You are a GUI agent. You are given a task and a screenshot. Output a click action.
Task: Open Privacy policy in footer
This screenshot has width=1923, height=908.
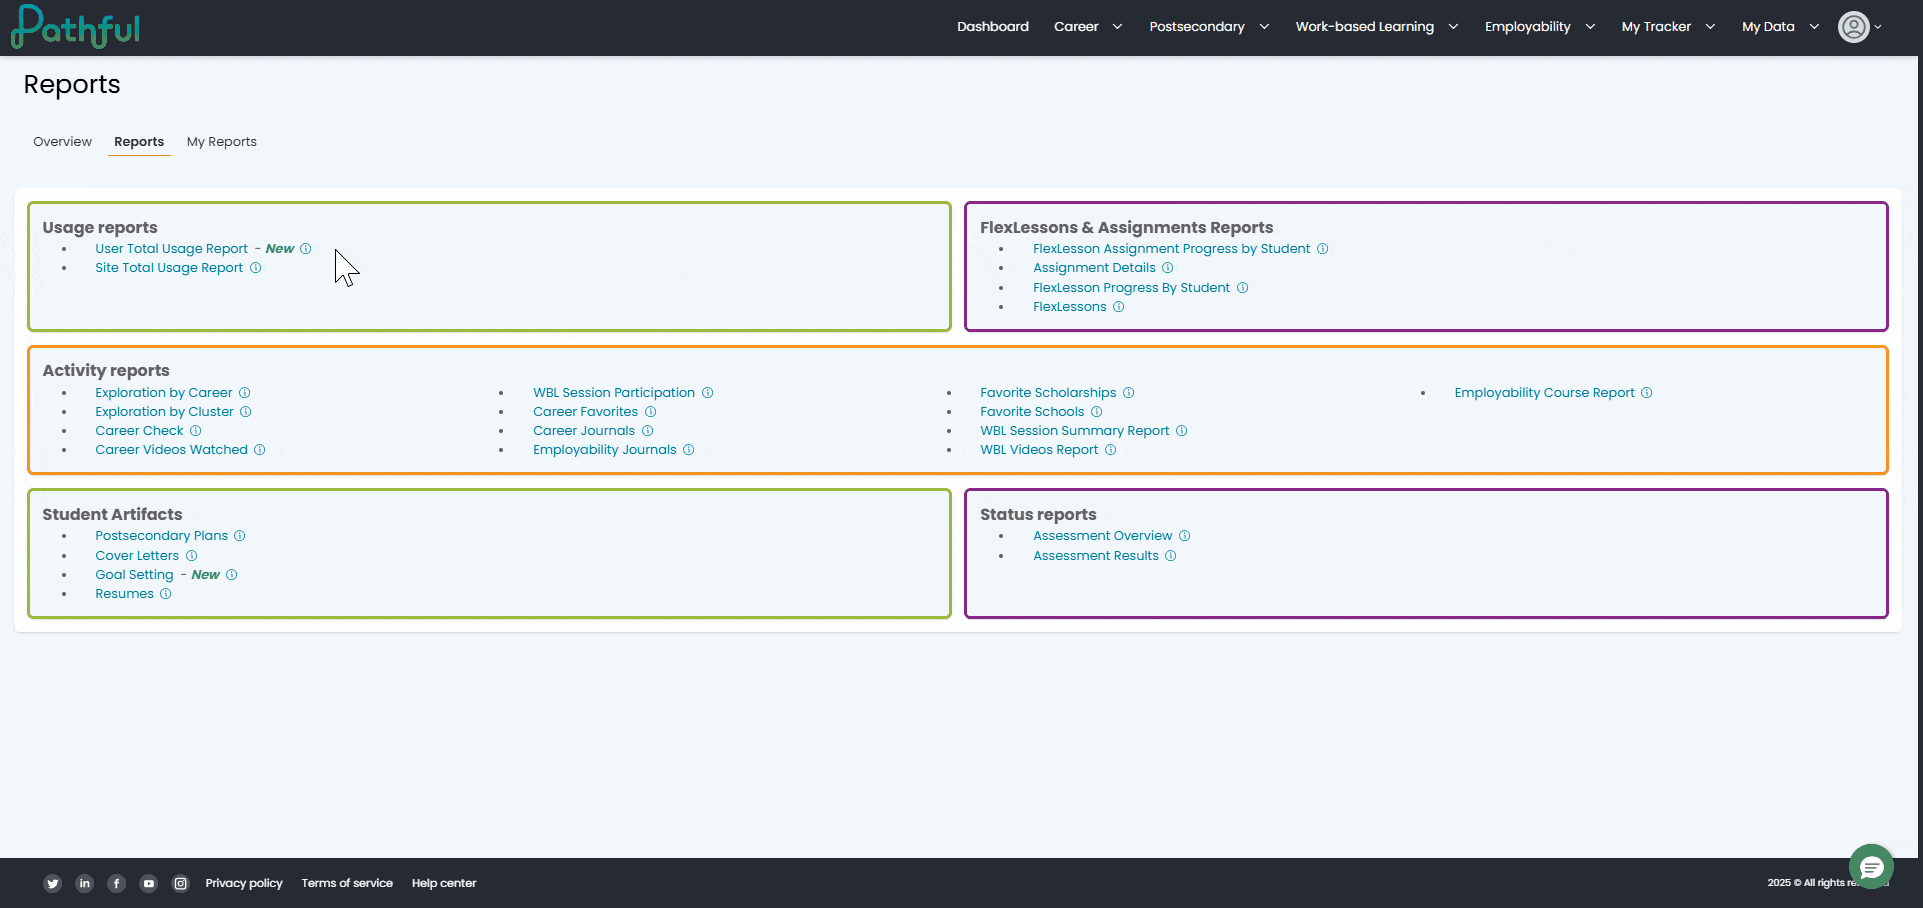click(x=244, y=883)
